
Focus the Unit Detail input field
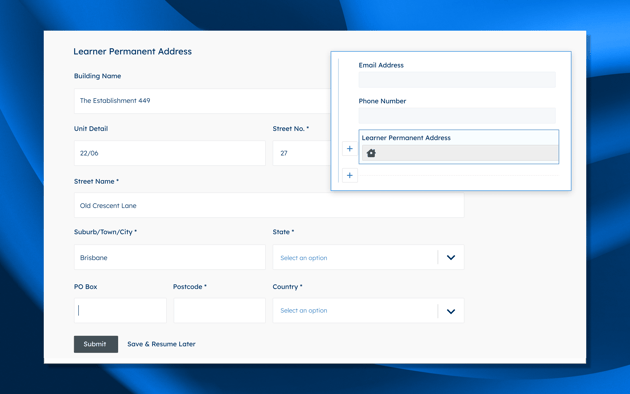170,153
